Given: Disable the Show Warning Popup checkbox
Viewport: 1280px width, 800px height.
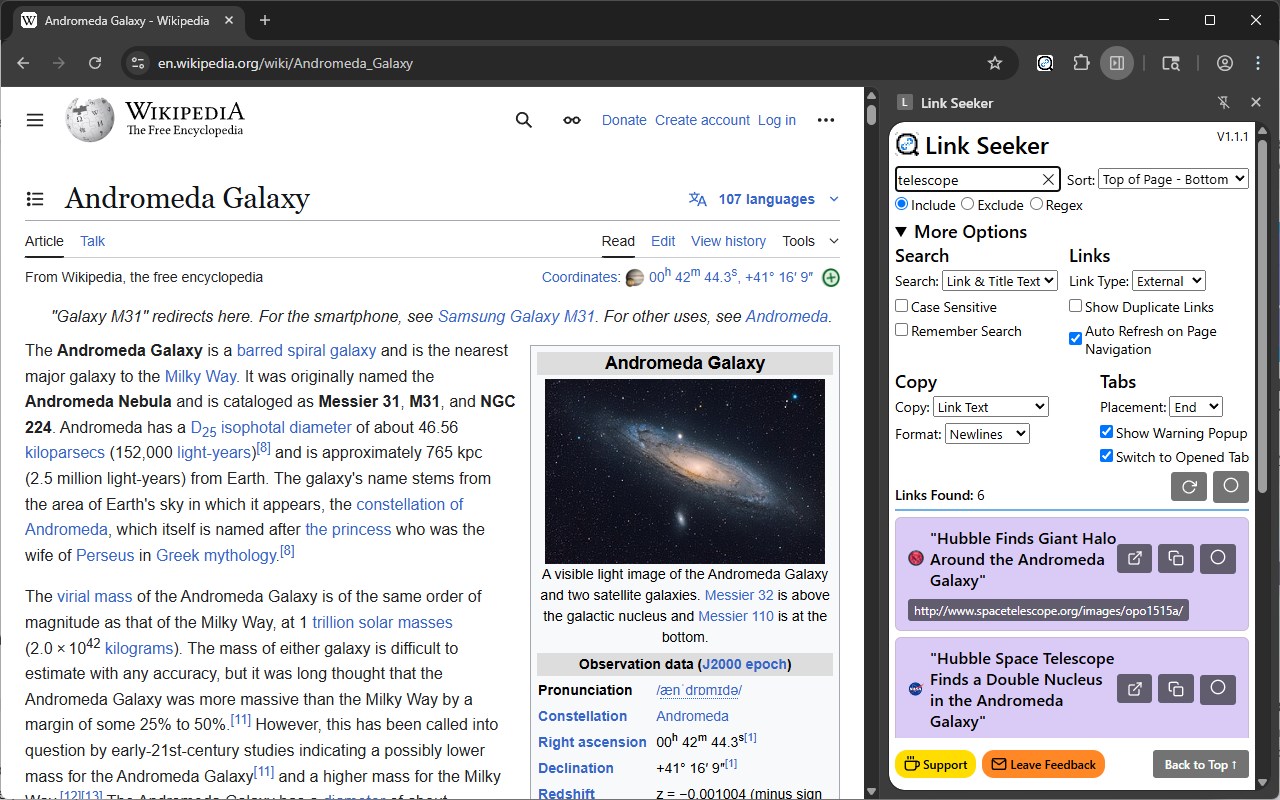Looking at the screenshot, I should (1107, 432).
